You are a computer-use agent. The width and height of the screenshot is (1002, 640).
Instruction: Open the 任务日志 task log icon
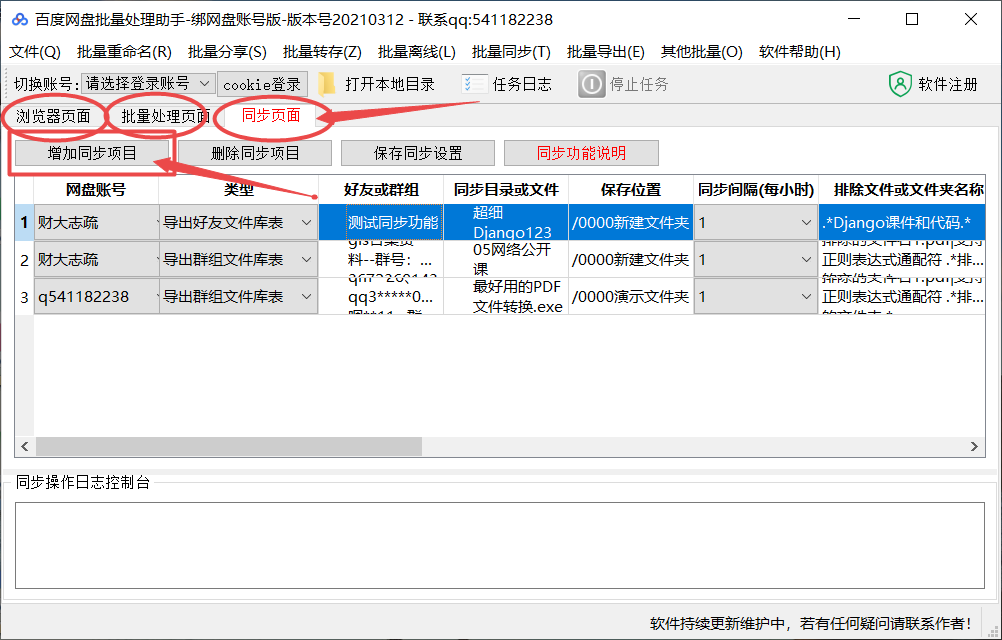click(x=476, y=84)
